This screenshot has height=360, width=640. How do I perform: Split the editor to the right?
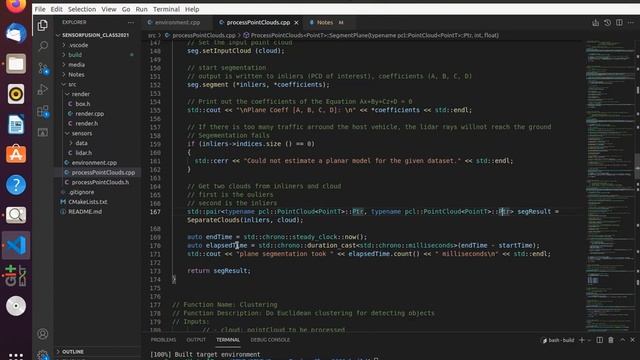click(x=619, y=22)
